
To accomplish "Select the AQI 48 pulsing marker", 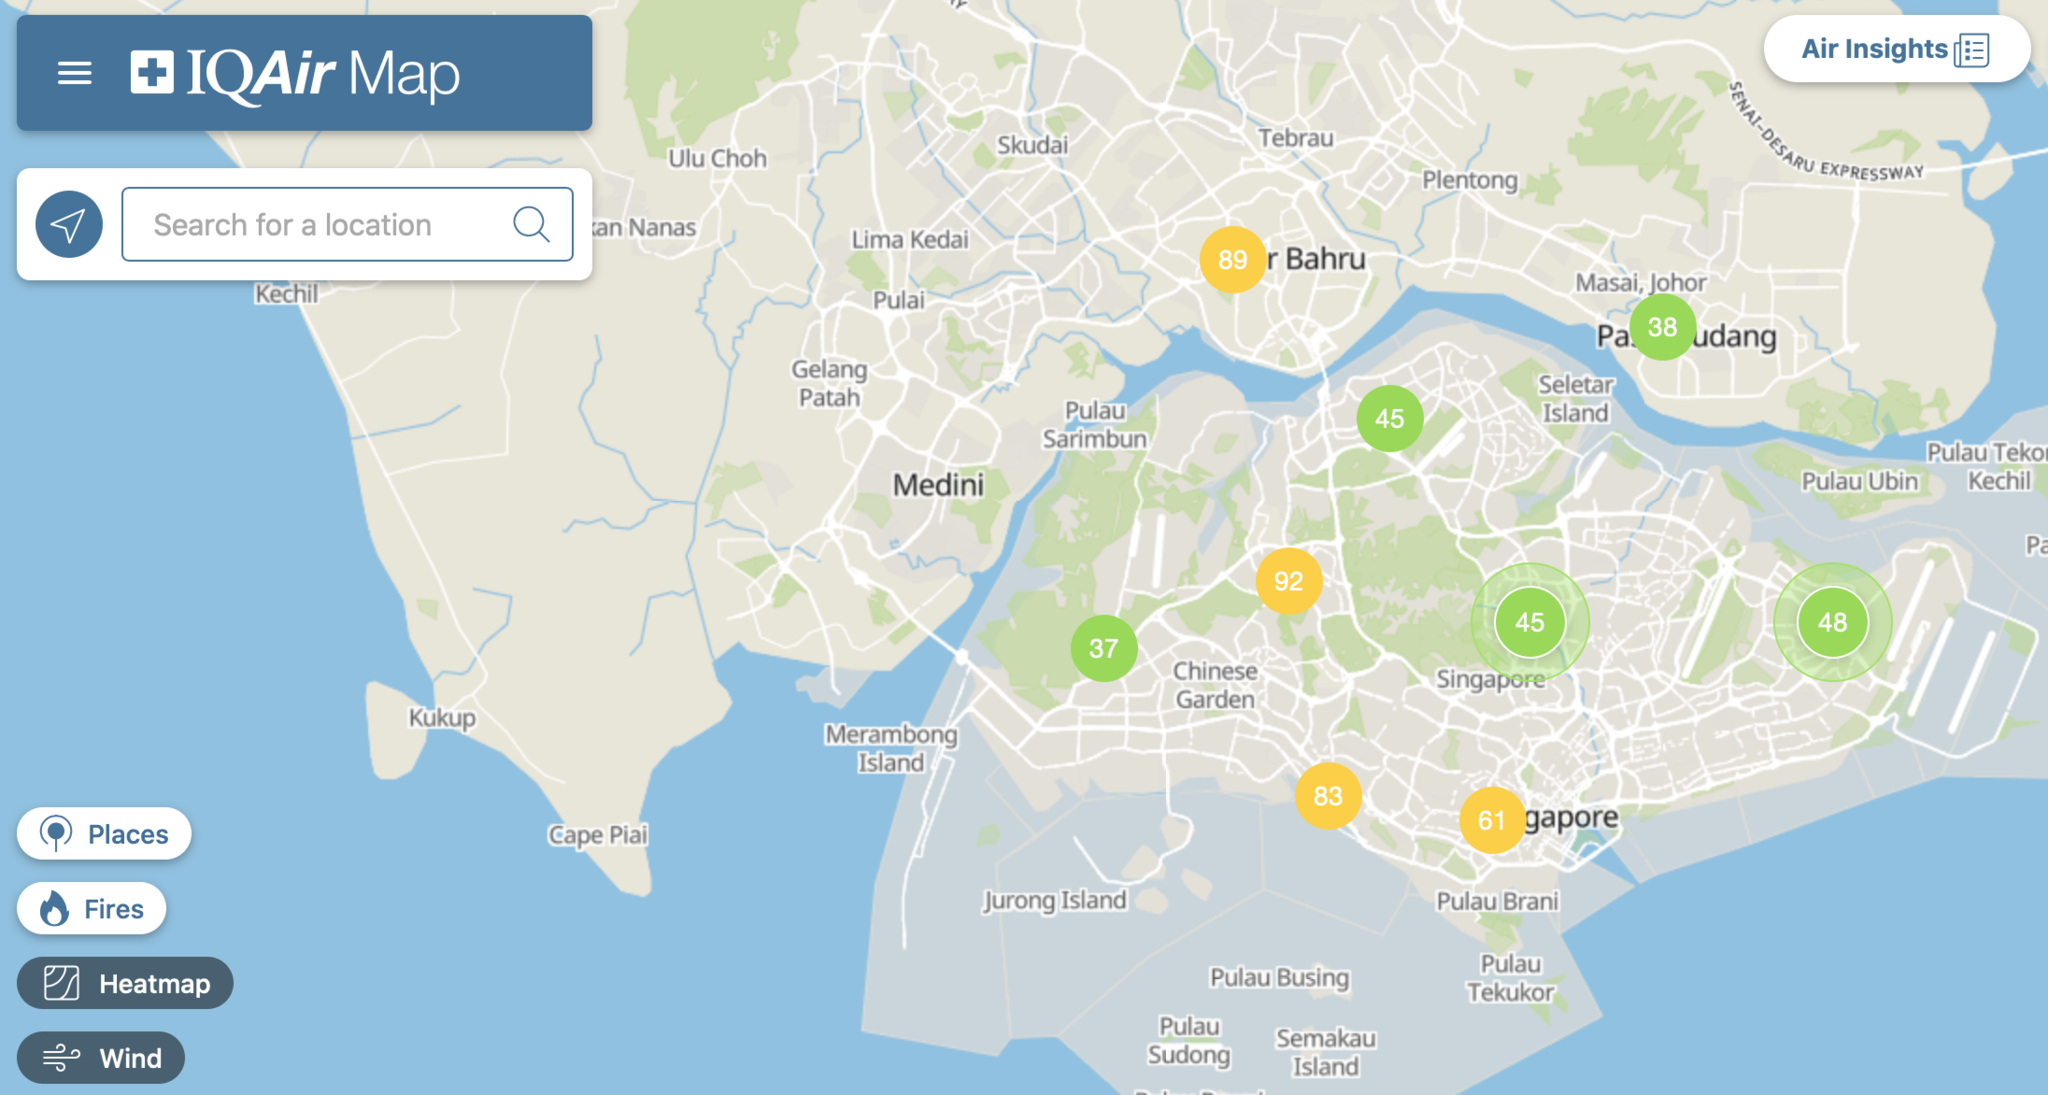I will tap(1832, 622).
